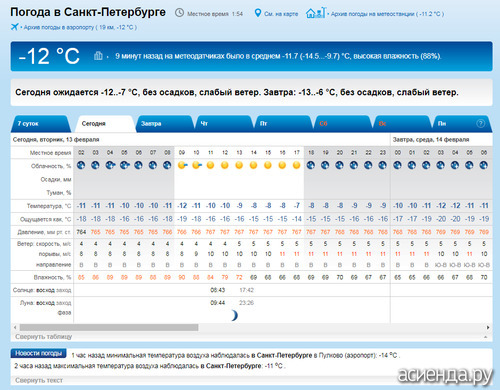Click the Новости погоды button

pos(39,353)
